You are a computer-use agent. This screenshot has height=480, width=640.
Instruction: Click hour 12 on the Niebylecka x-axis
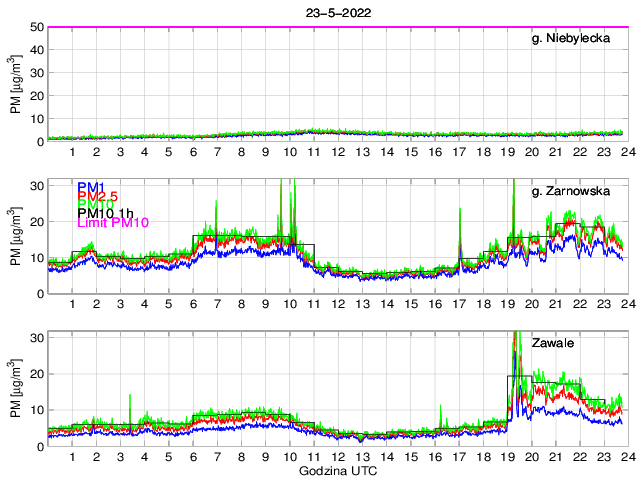(x=338, y=152)
